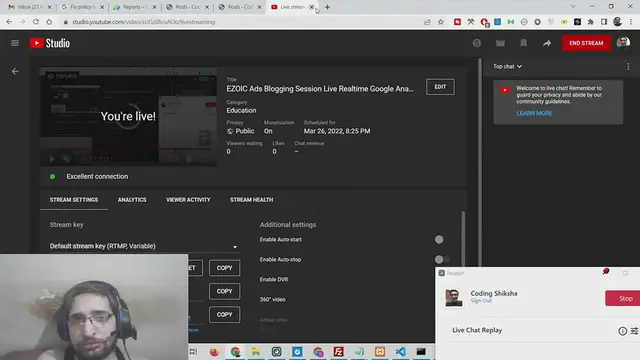This screenshot has width=640, height=360.
Task: Click the browser home button
Action: 49,22
